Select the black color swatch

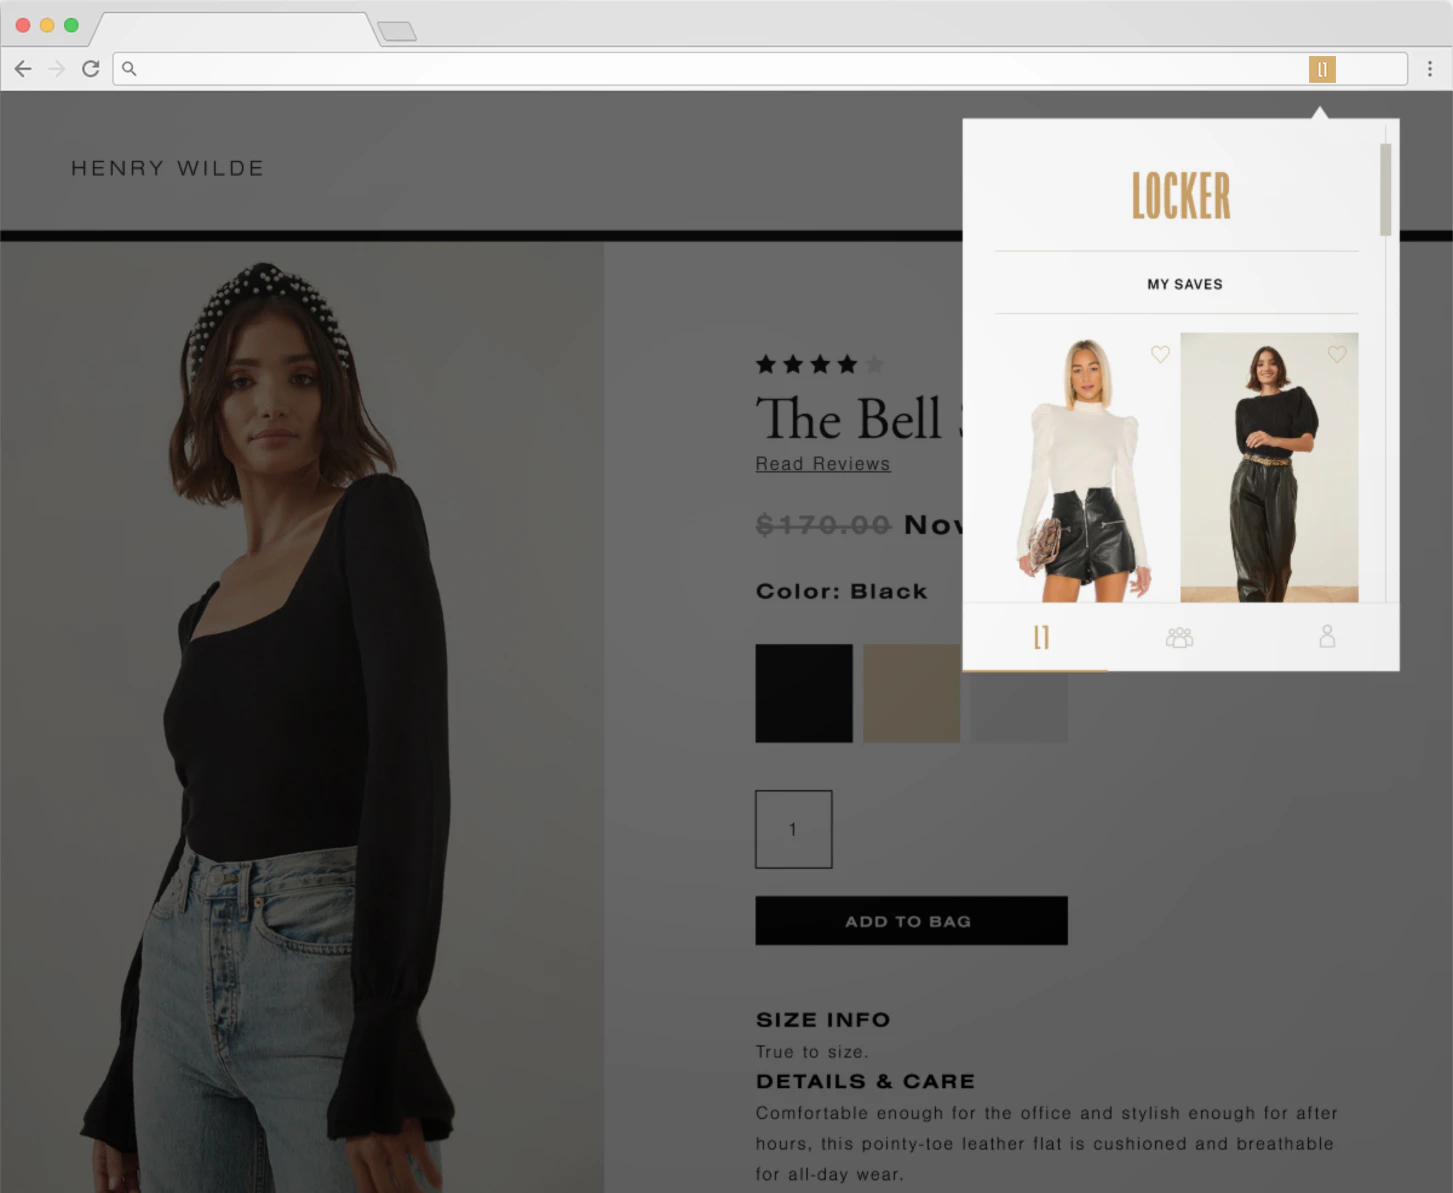click(x=804, y=693)
